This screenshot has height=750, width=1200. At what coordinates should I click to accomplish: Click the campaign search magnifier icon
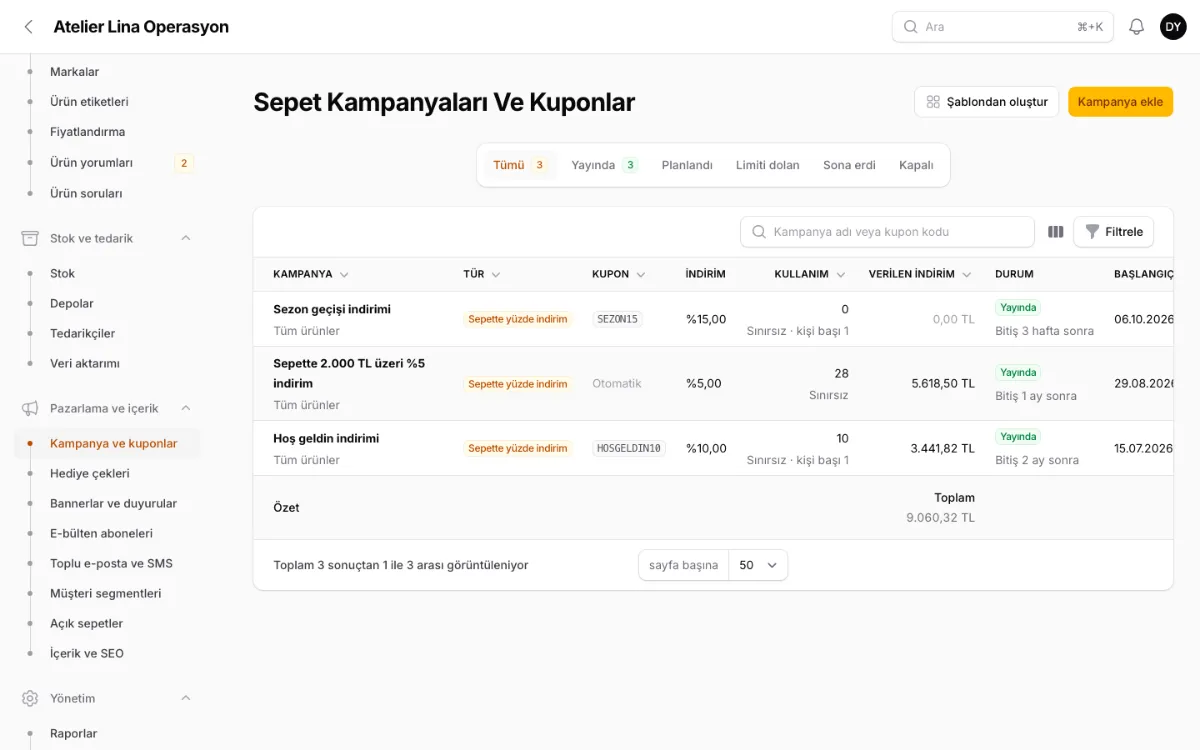pyautogui.click(x=759, y=232)
